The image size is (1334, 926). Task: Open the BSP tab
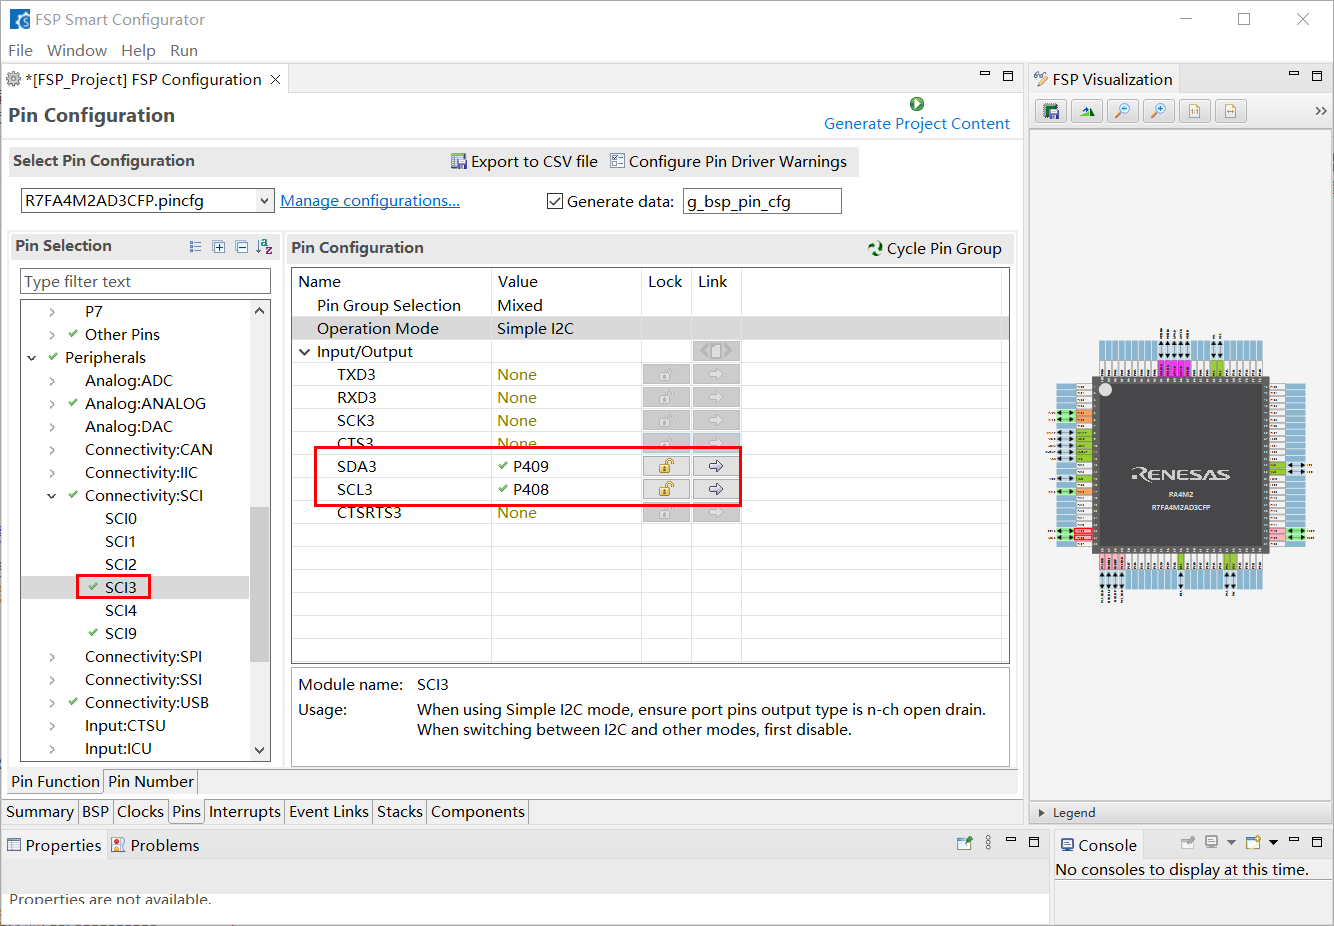click(95, 812)
